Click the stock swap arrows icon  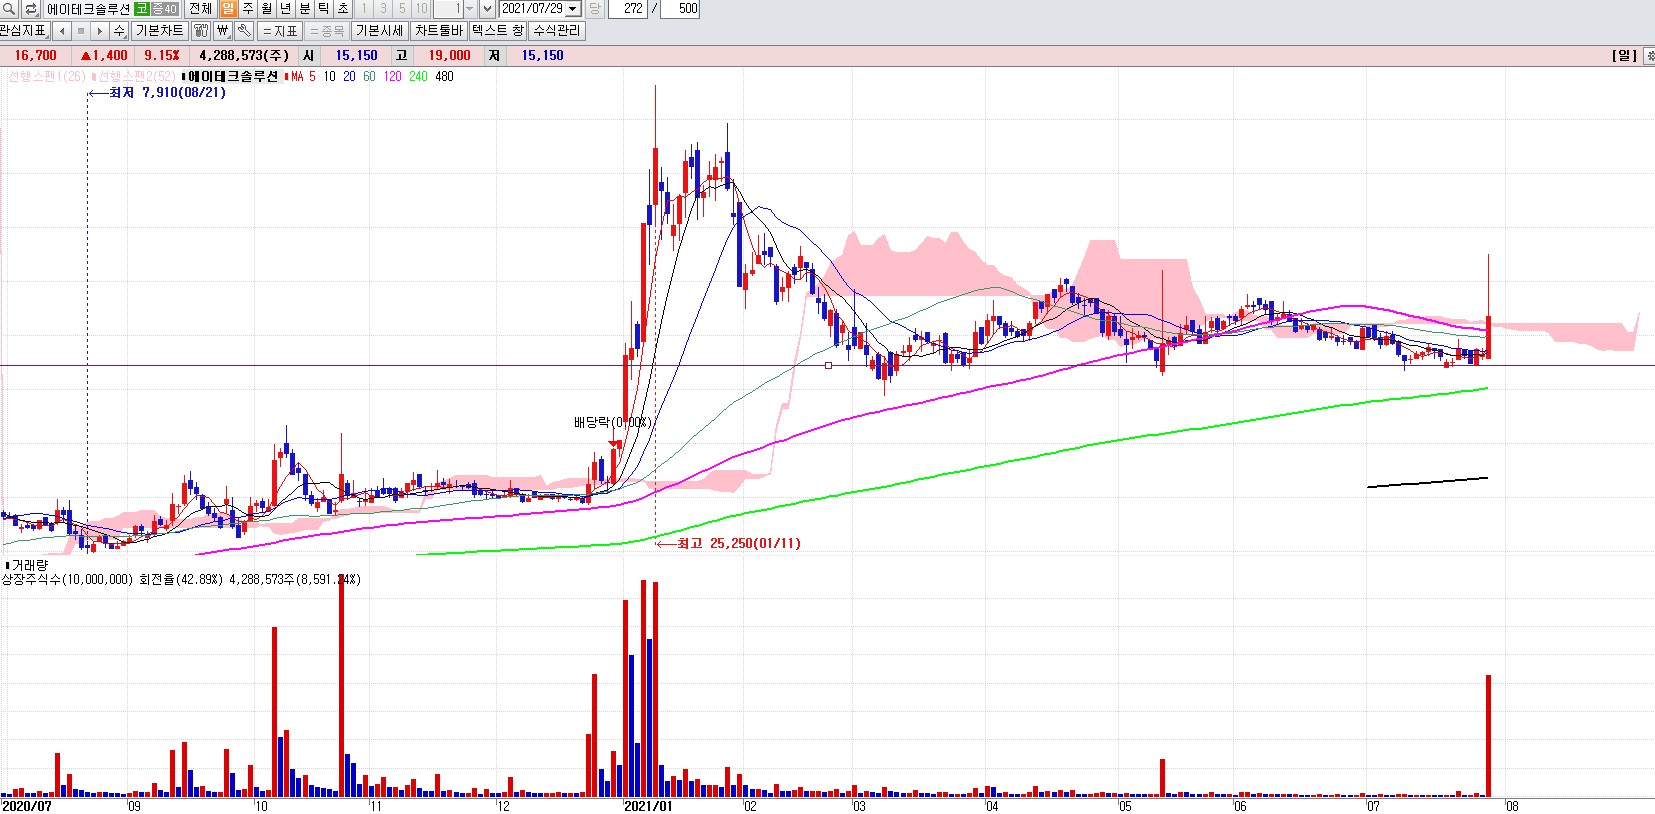pos(31,9)
